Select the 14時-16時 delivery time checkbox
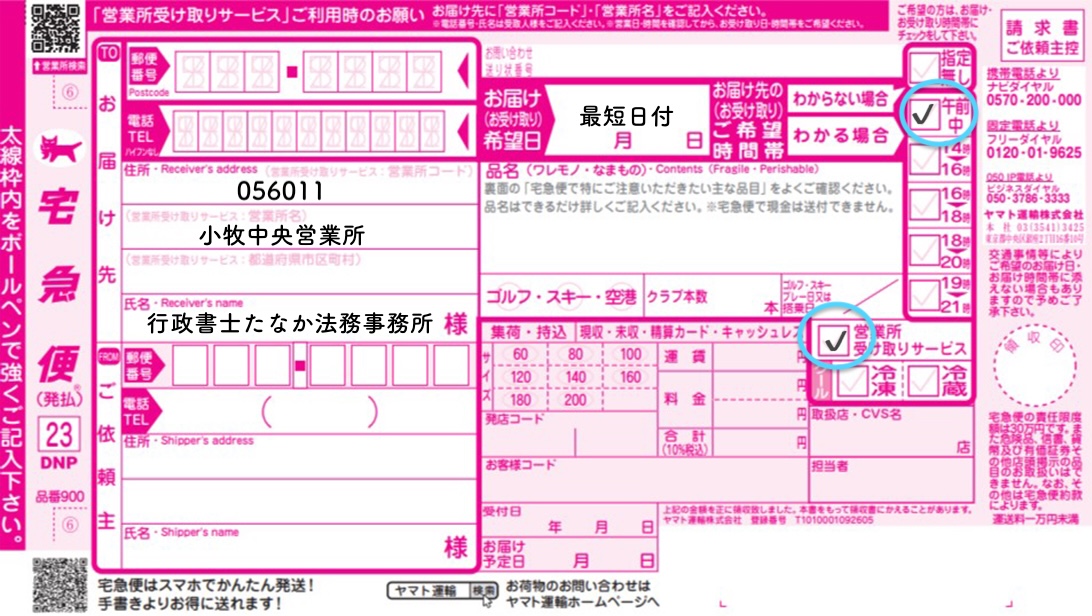The image size is (1092, 616). 922,156
